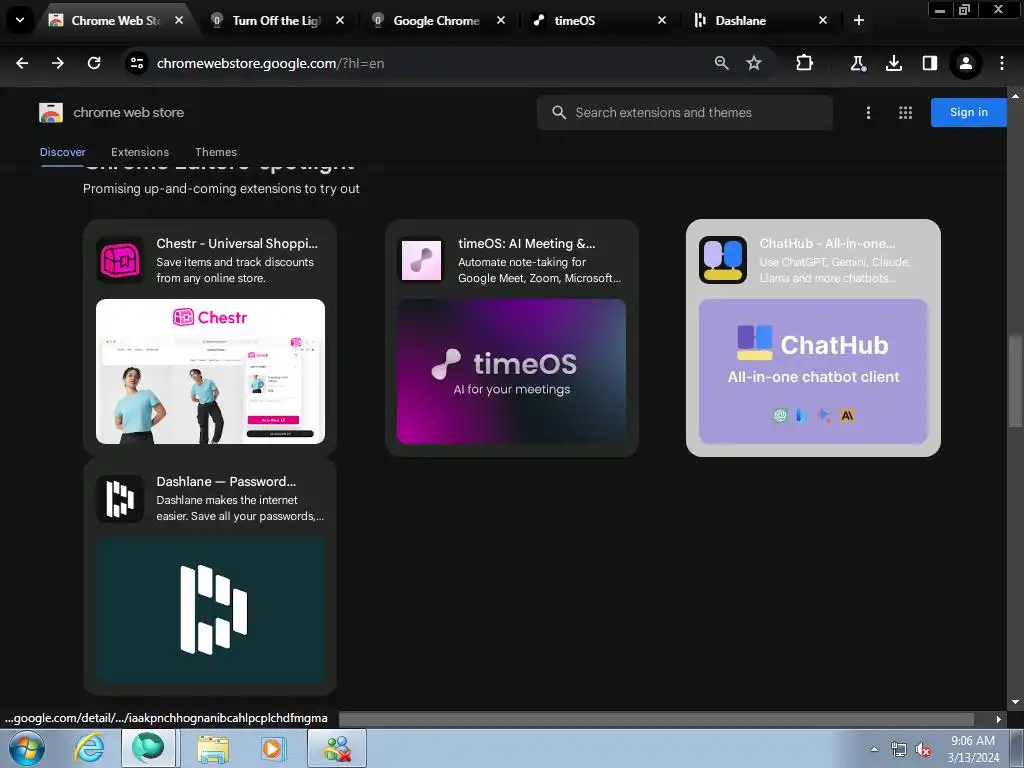1024x768 pixels.
Task: Open a new tab with plus button
Action: click(x=859, y=20)
